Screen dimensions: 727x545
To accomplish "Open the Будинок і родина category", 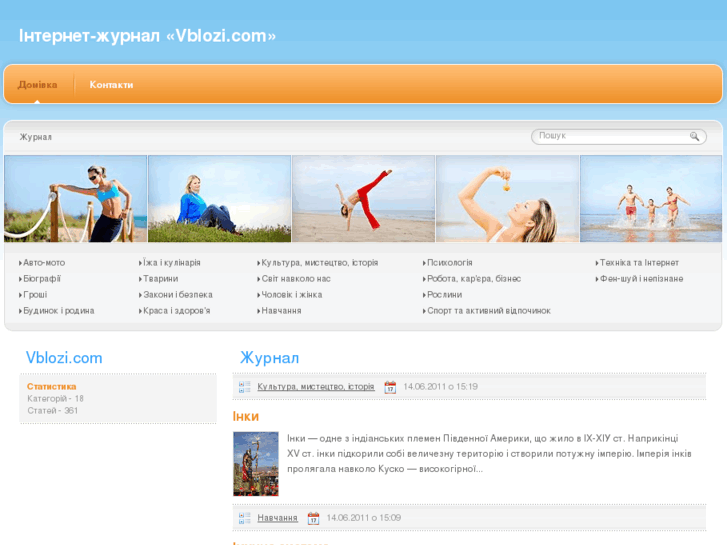I will (58, 311).
